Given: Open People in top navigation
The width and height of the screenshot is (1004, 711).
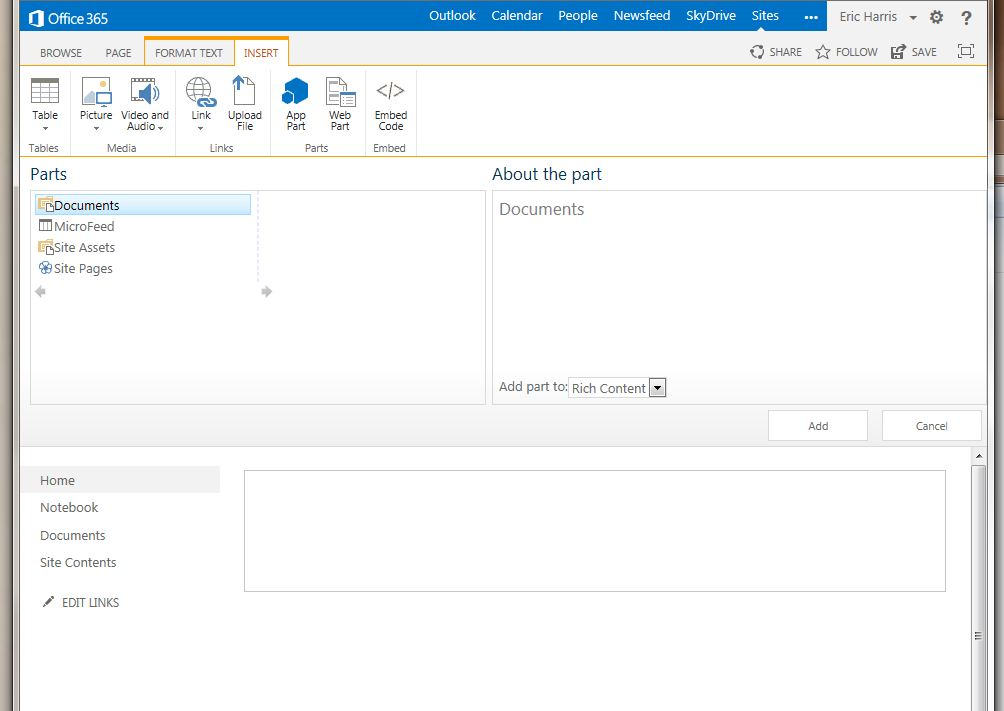Looking at the screenshot, I should [578, 16].
